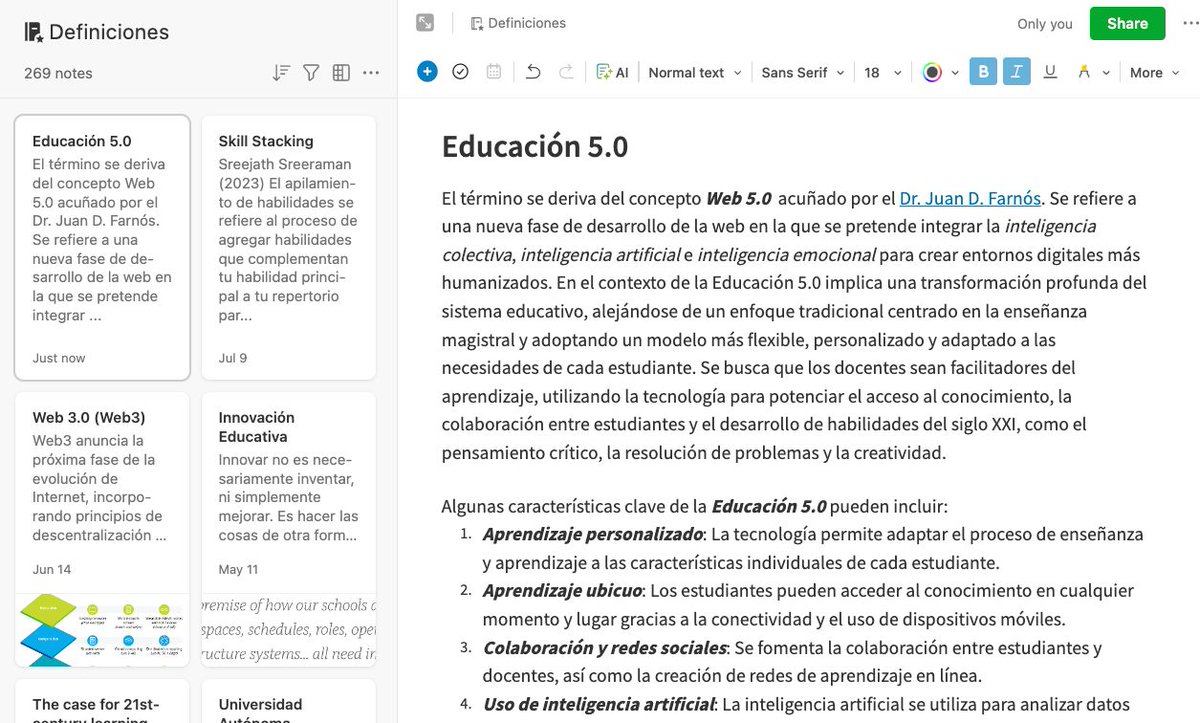Click the blue insert plus button
Image resolution: width=1200 pixels, height=723 pixels.
pos(427,72)
